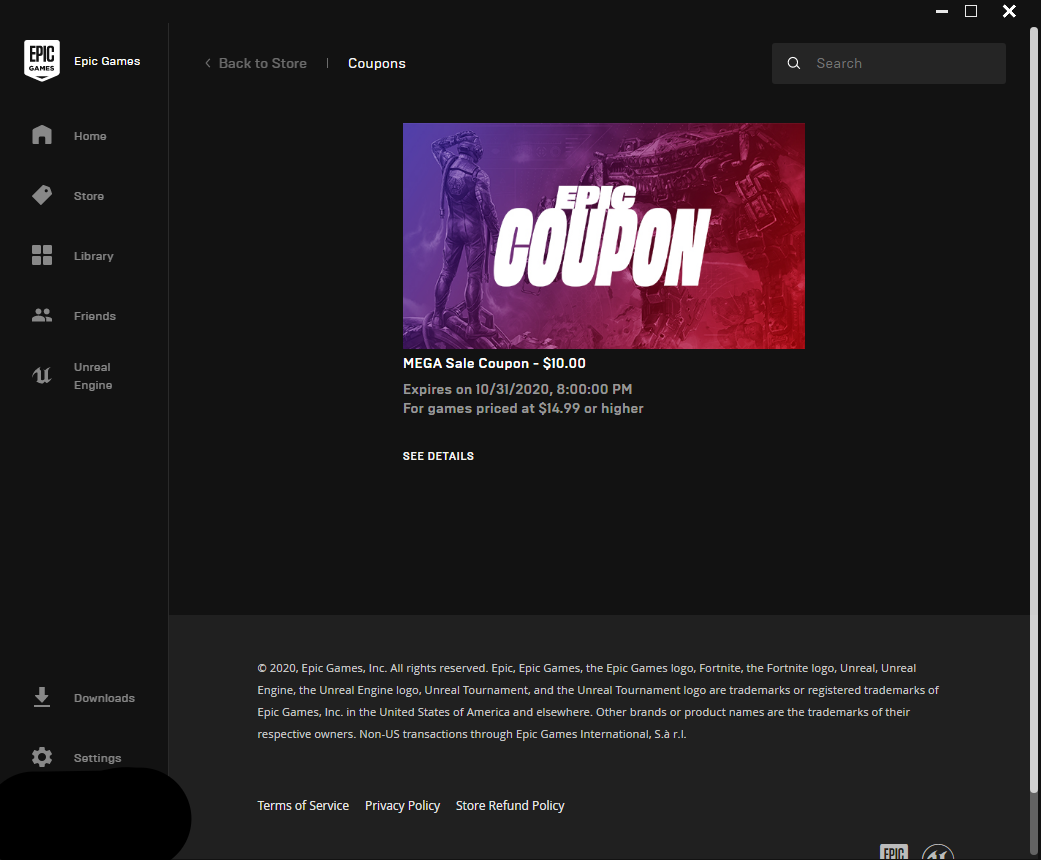Click the back chevron before Back to Store
Screen dimensions: 1041x860
[x=208, y=63]
